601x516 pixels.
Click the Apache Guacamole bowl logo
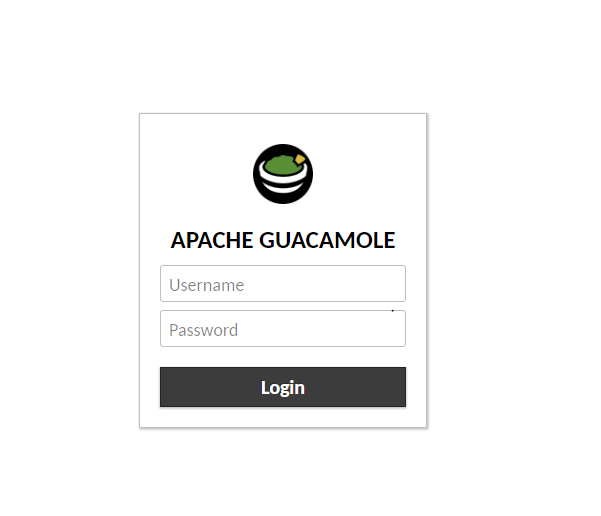point(283,174)
